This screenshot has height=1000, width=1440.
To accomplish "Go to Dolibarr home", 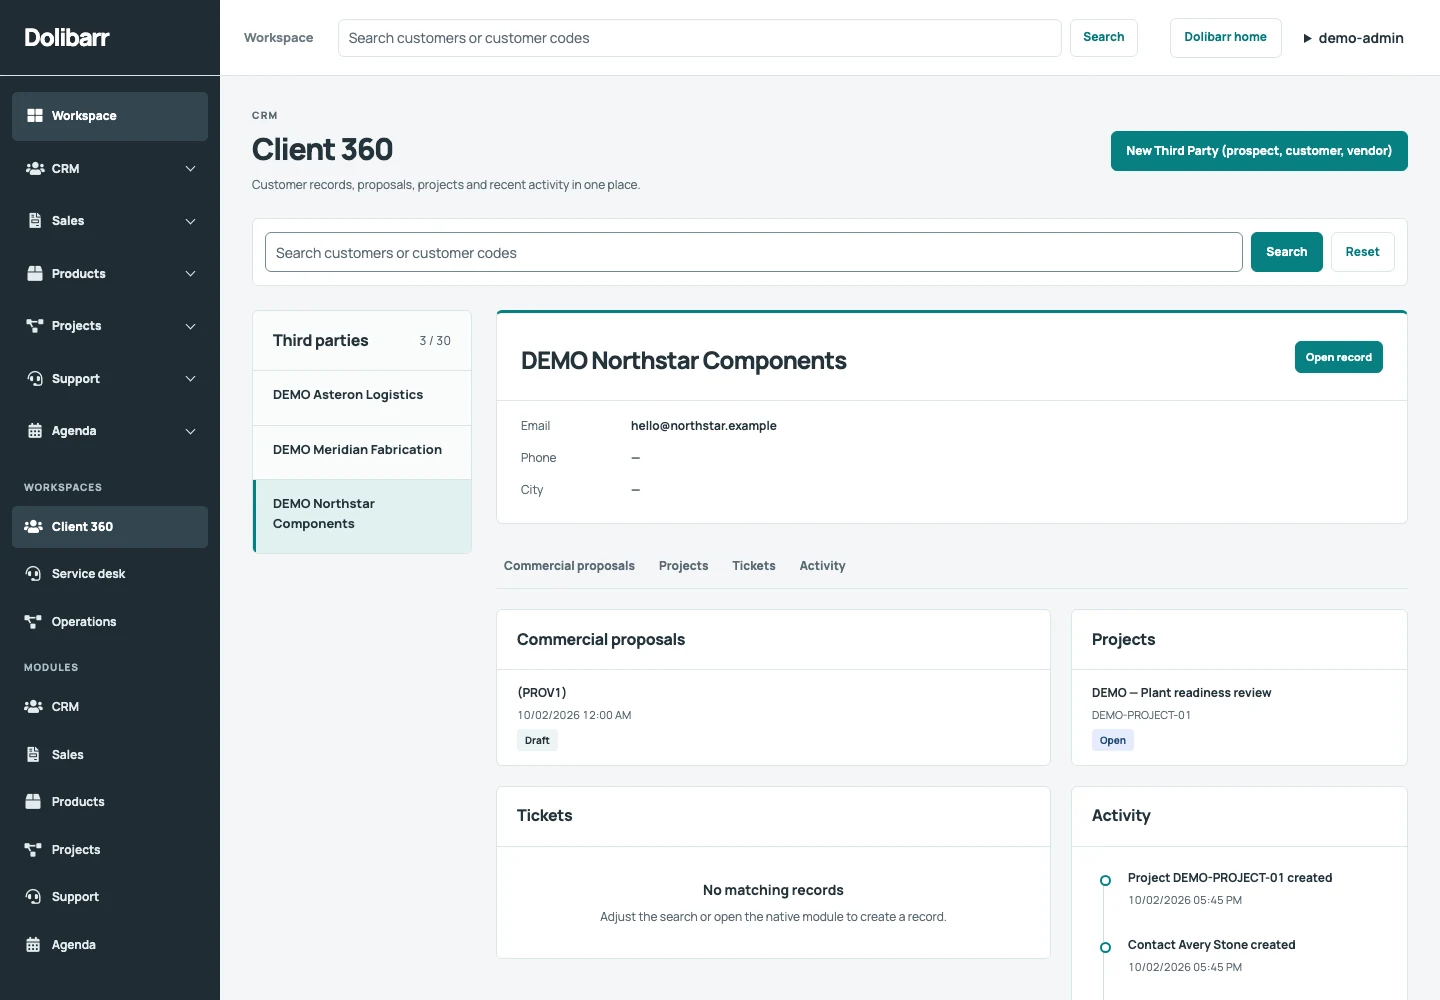I will 1225,38.
